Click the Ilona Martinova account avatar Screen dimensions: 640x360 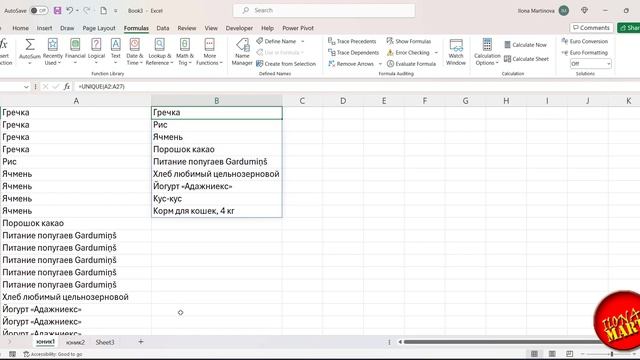[x=564, y=11]
